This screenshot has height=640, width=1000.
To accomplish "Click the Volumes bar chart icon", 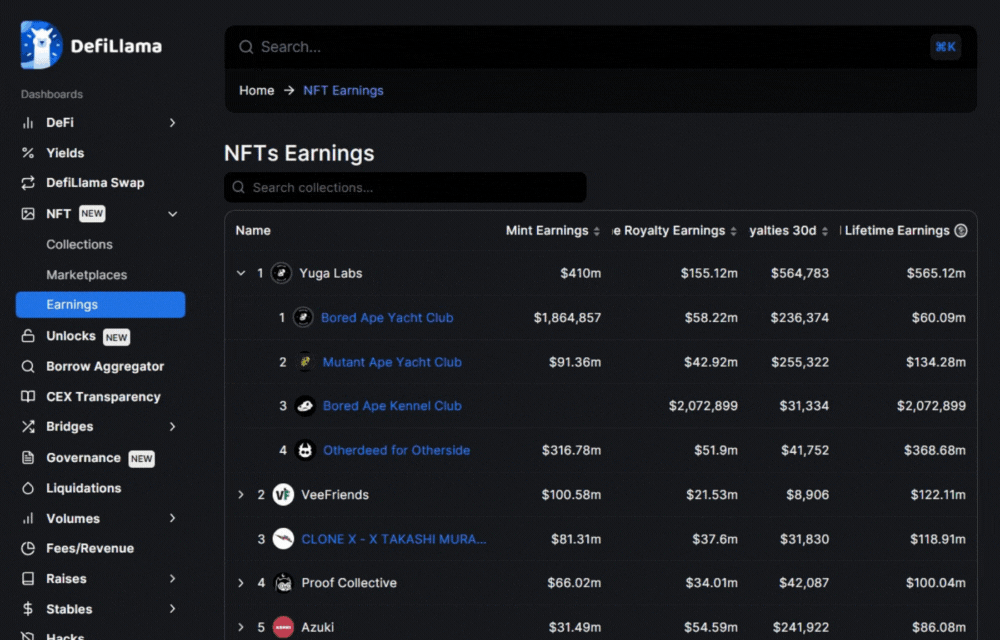I will click(28, 518).
